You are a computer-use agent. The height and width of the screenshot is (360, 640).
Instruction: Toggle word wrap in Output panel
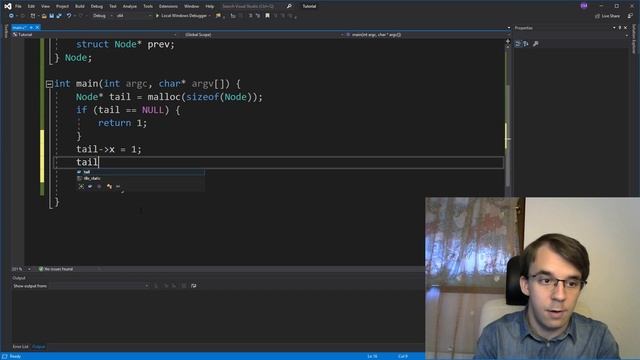click(193, 286)
